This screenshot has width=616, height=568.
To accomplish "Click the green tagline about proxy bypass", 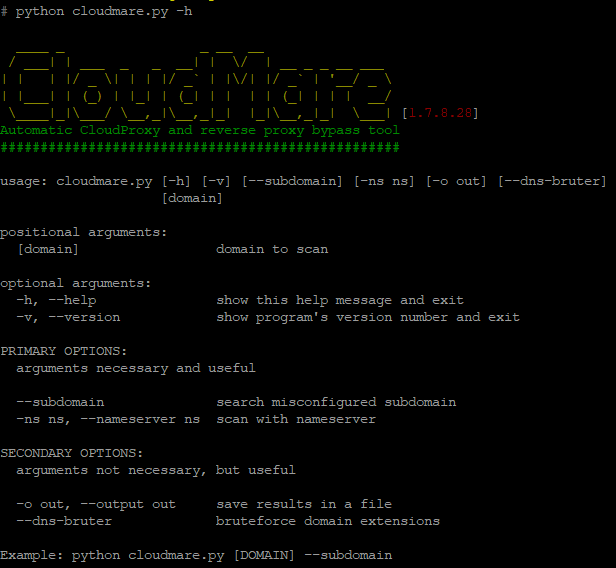I will click(x=200, y=130).
